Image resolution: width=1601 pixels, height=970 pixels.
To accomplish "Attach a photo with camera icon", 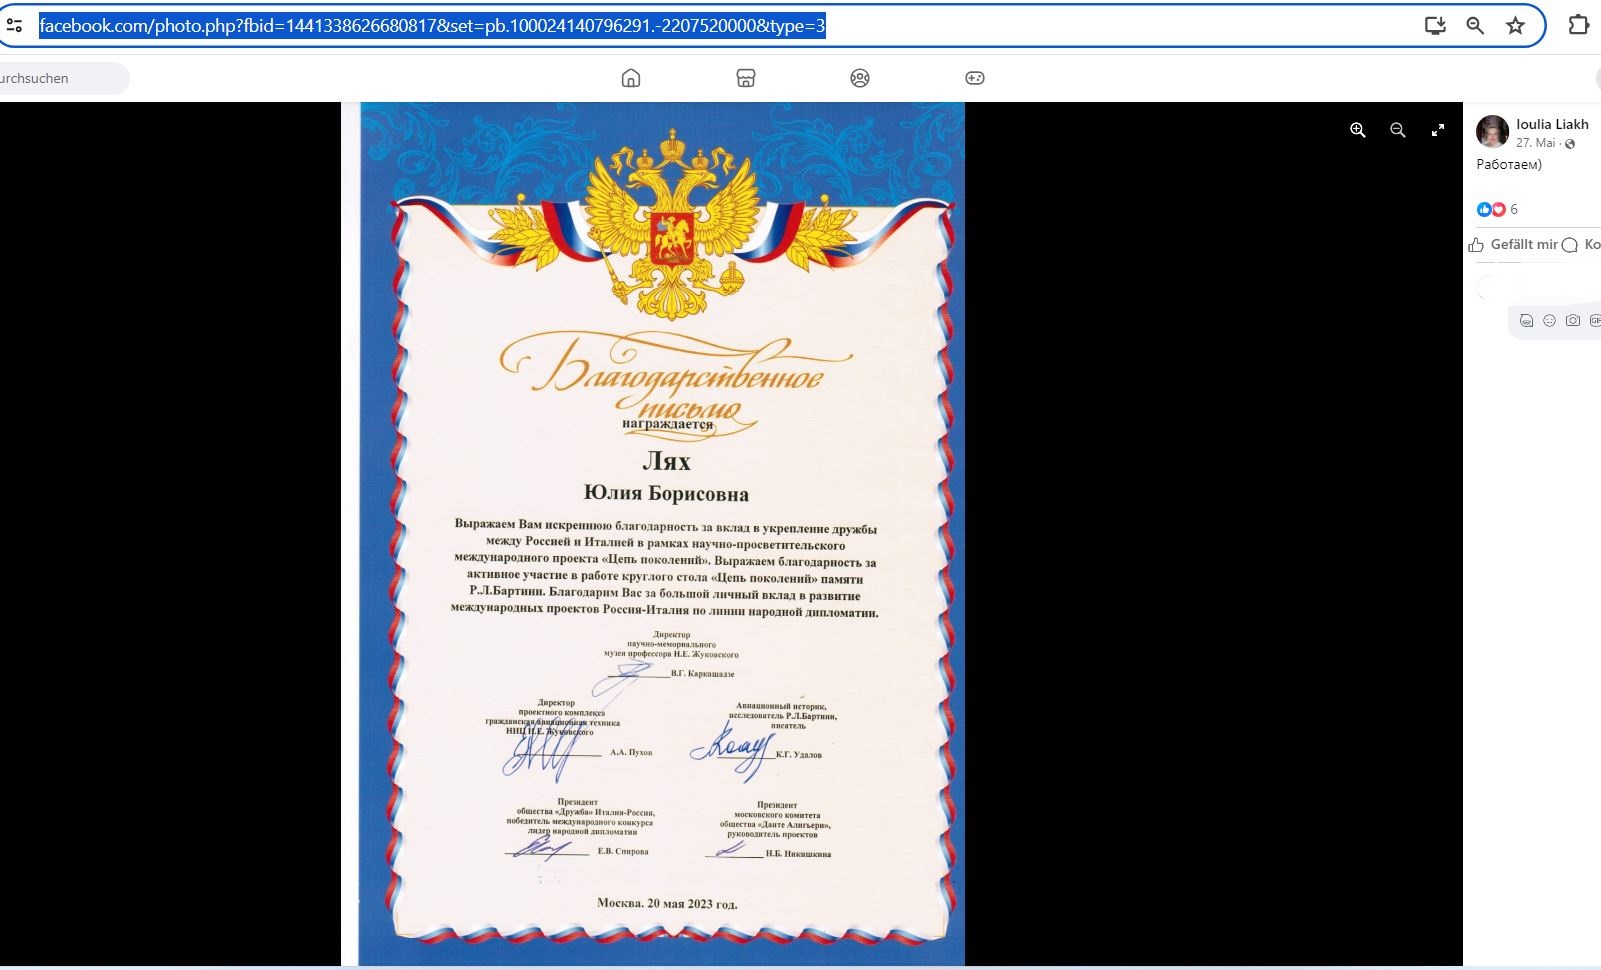I will point(1573,321).
